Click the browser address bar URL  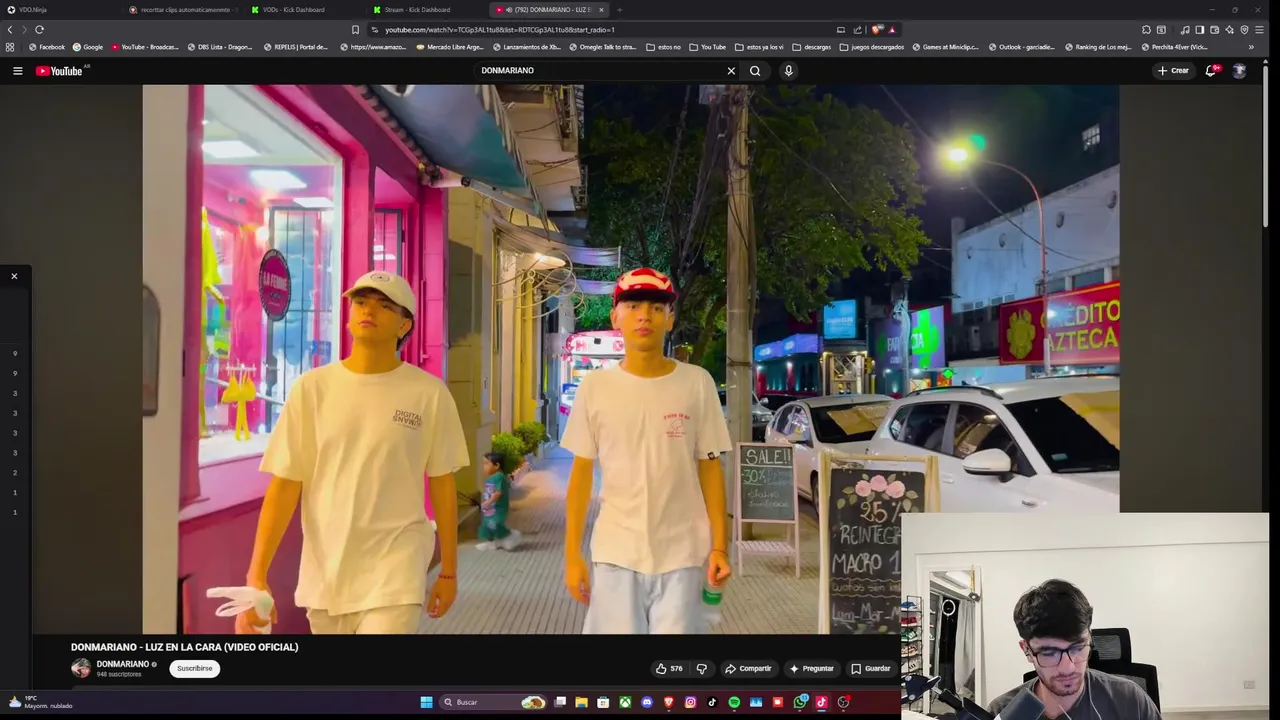tap(500, 30)
